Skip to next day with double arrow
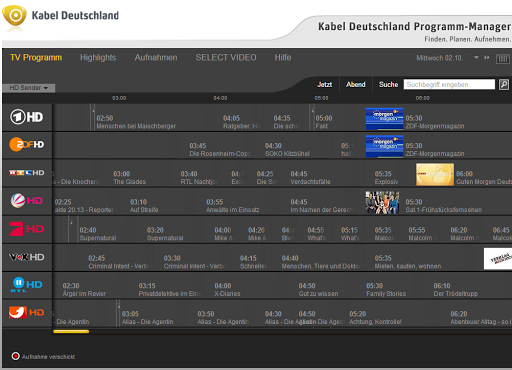512x370 pixels. point(487,58)
